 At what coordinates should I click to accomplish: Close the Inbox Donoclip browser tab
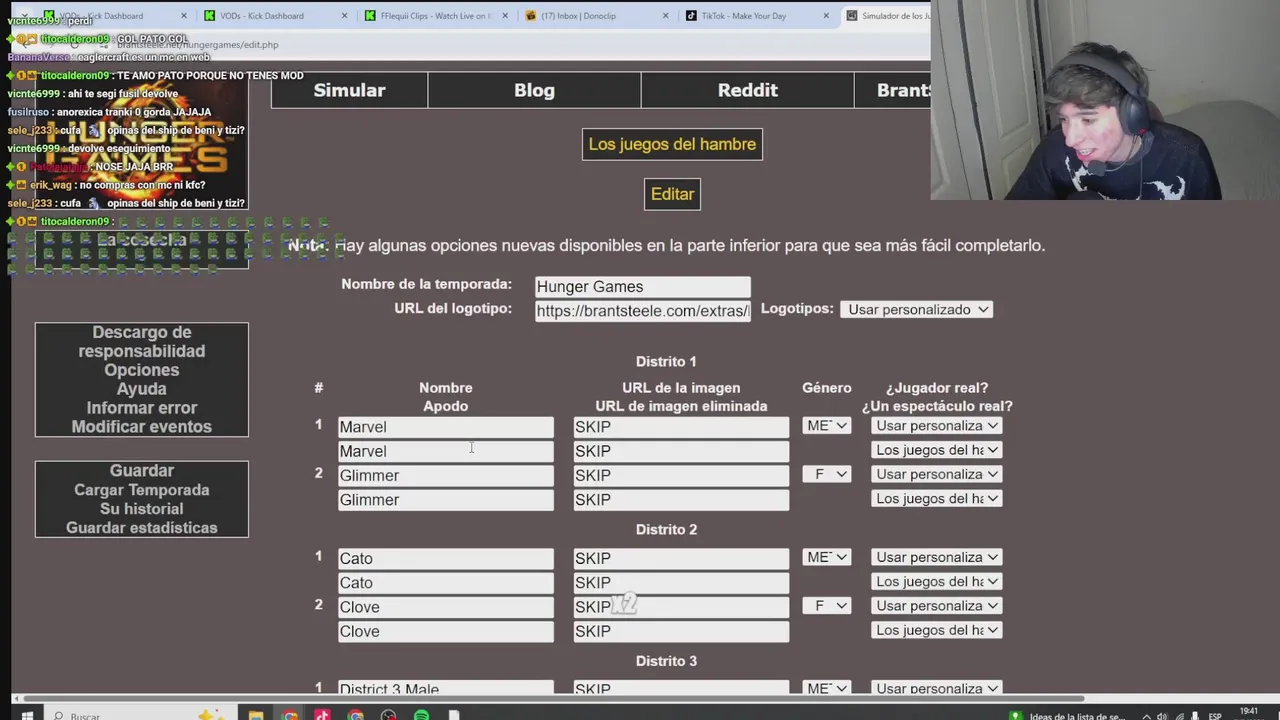pyautogui.click(x=665, y=16)
